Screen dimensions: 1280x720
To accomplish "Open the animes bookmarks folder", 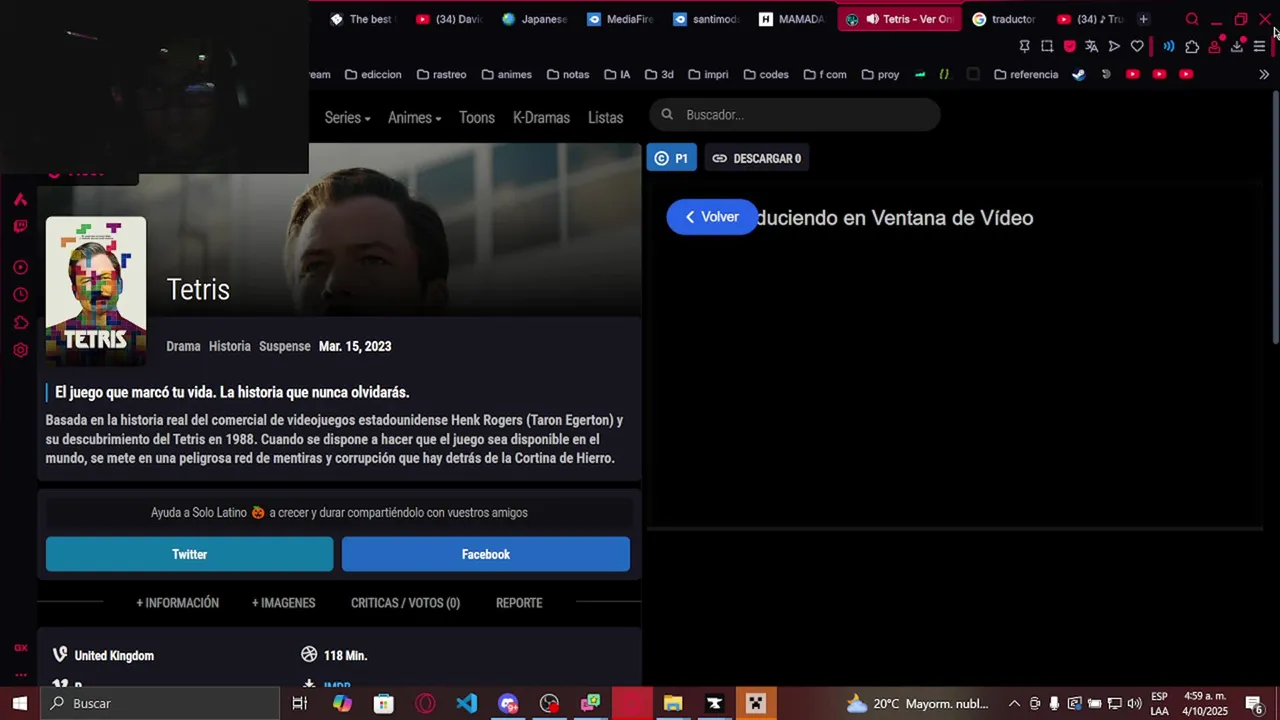I will tap(506, 74).
